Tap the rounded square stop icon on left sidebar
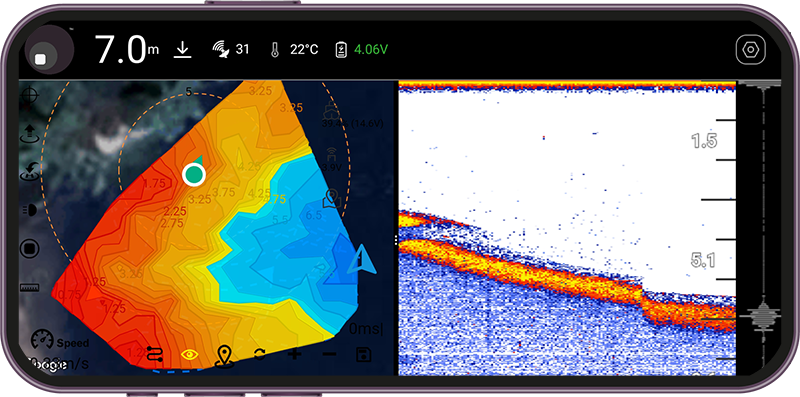 click(x=30, y=249)
